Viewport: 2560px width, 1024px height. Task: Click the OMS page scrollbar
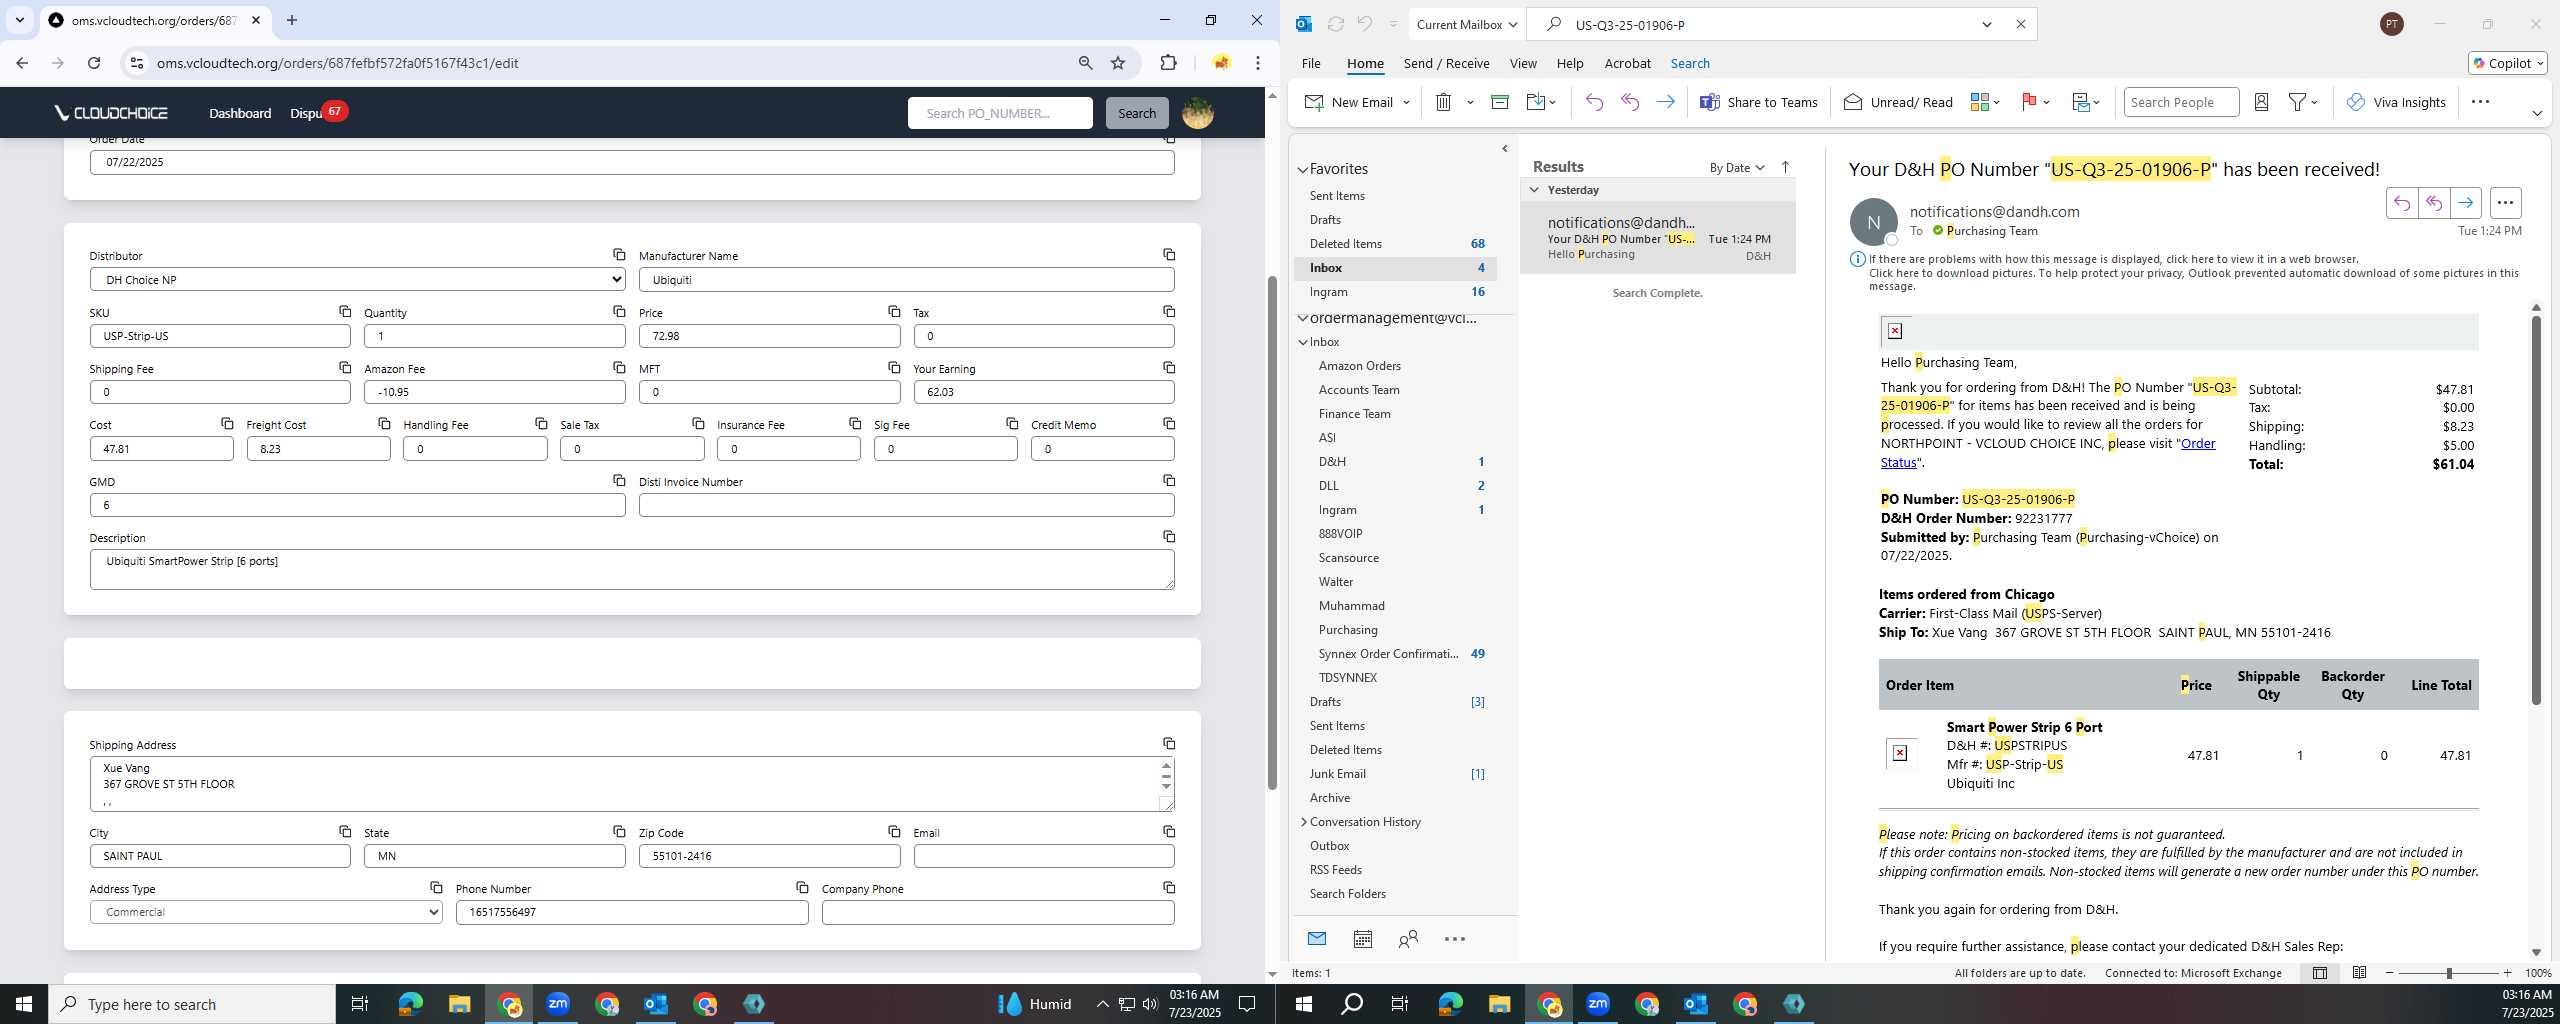pyautogui.click(x=1272, y=532)
